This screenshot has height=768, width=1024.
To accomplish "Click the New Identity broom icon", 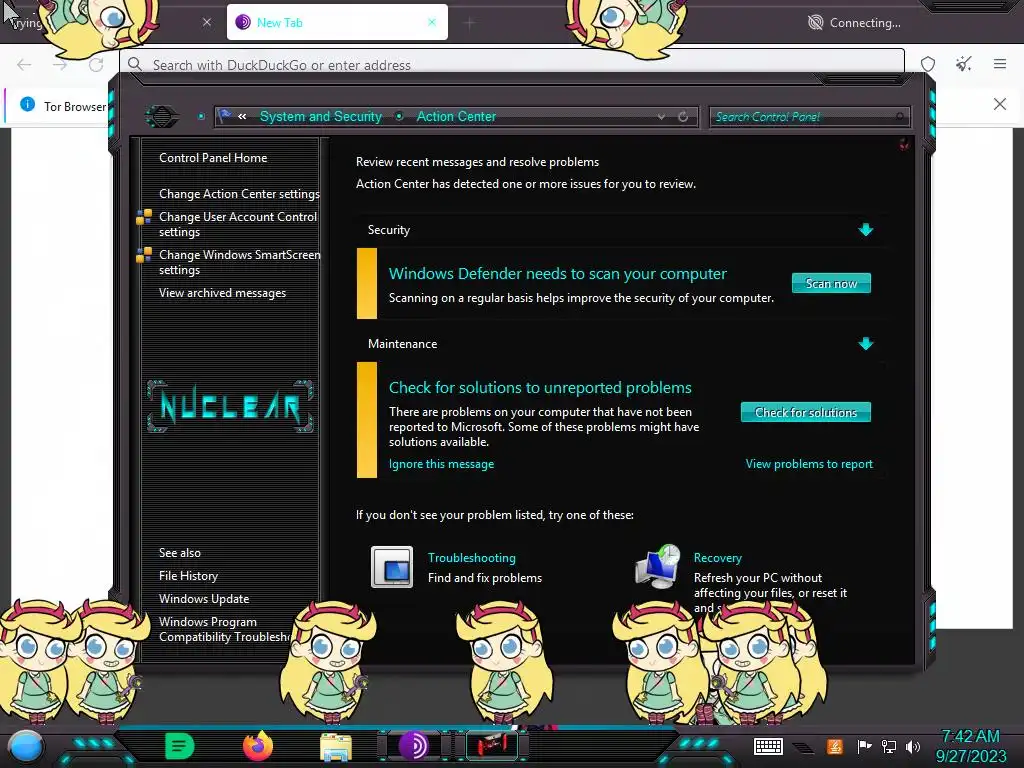I will coord(963,64).
